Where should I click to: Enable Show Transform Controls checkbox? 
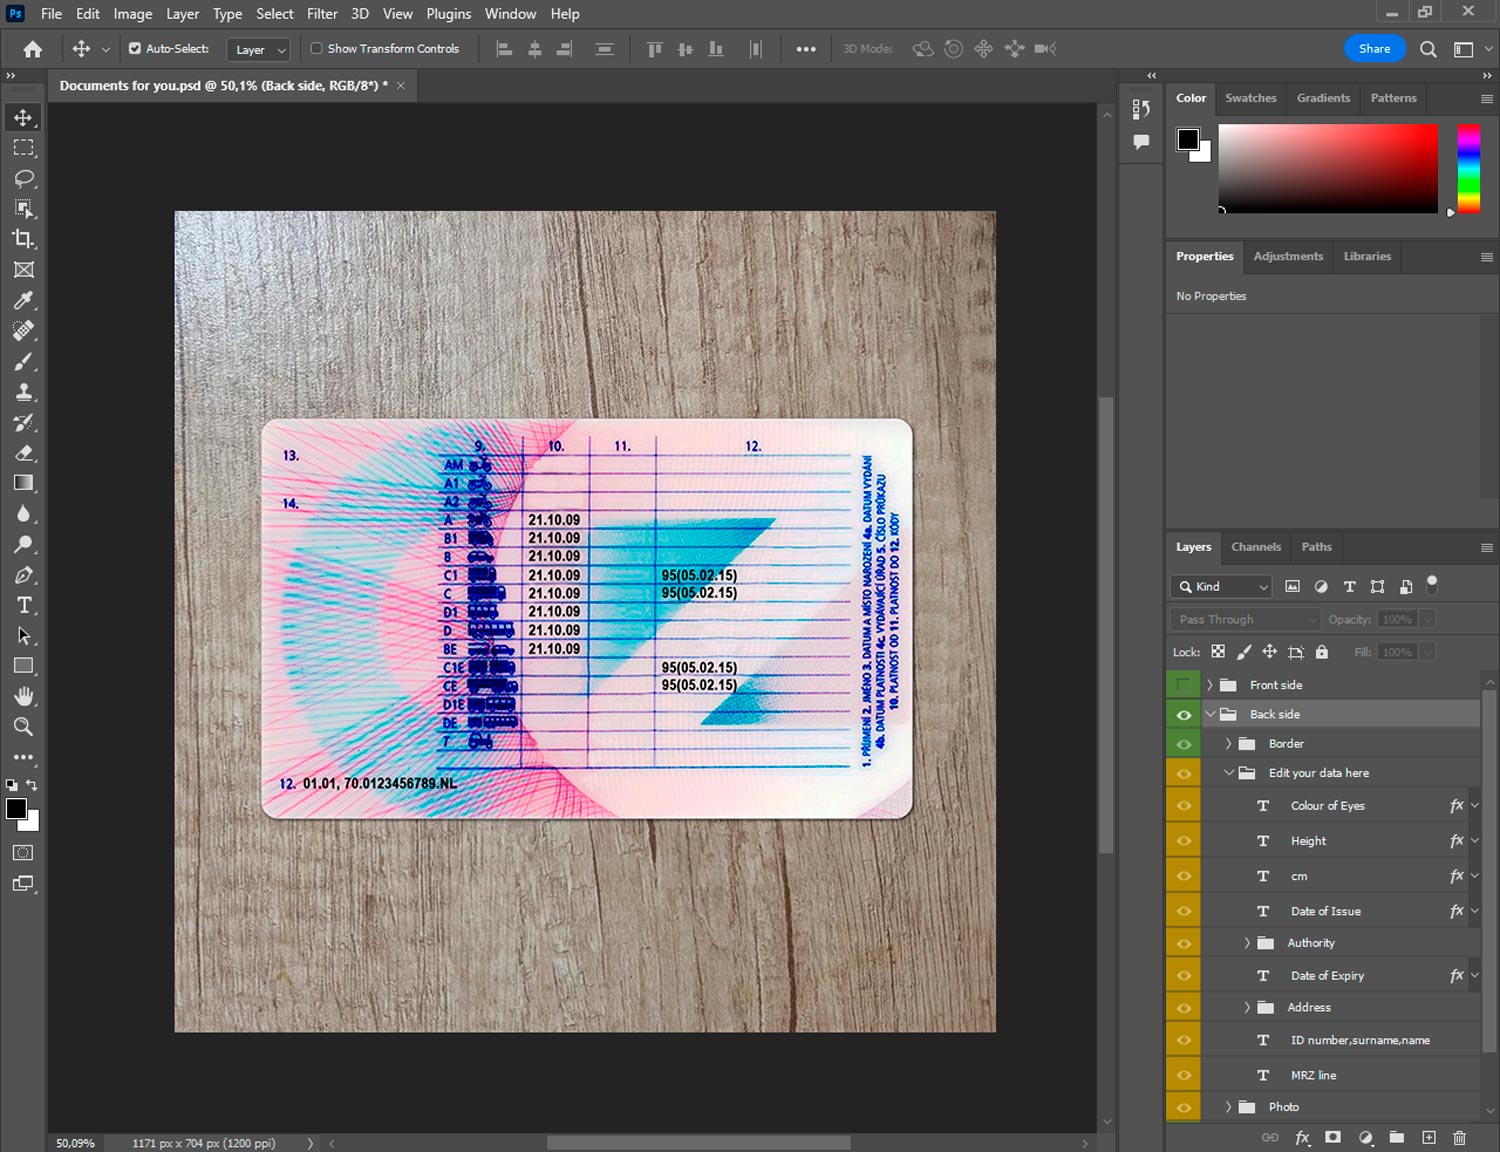point(316,48)
